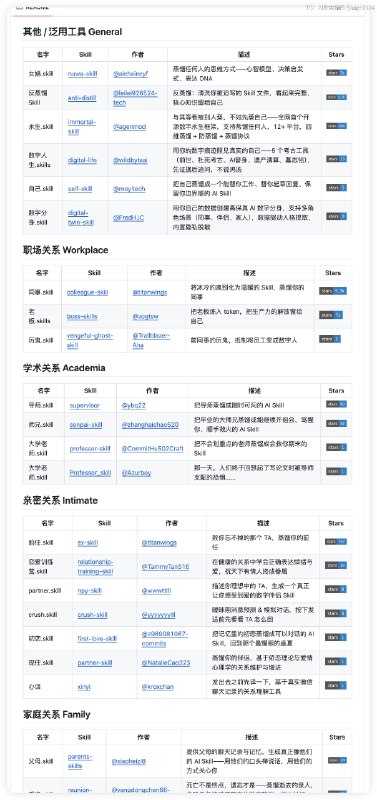Visit @titanwings in colleague-skill row
Viewport: 377px width, 800px height.
[x=150, y=292]
